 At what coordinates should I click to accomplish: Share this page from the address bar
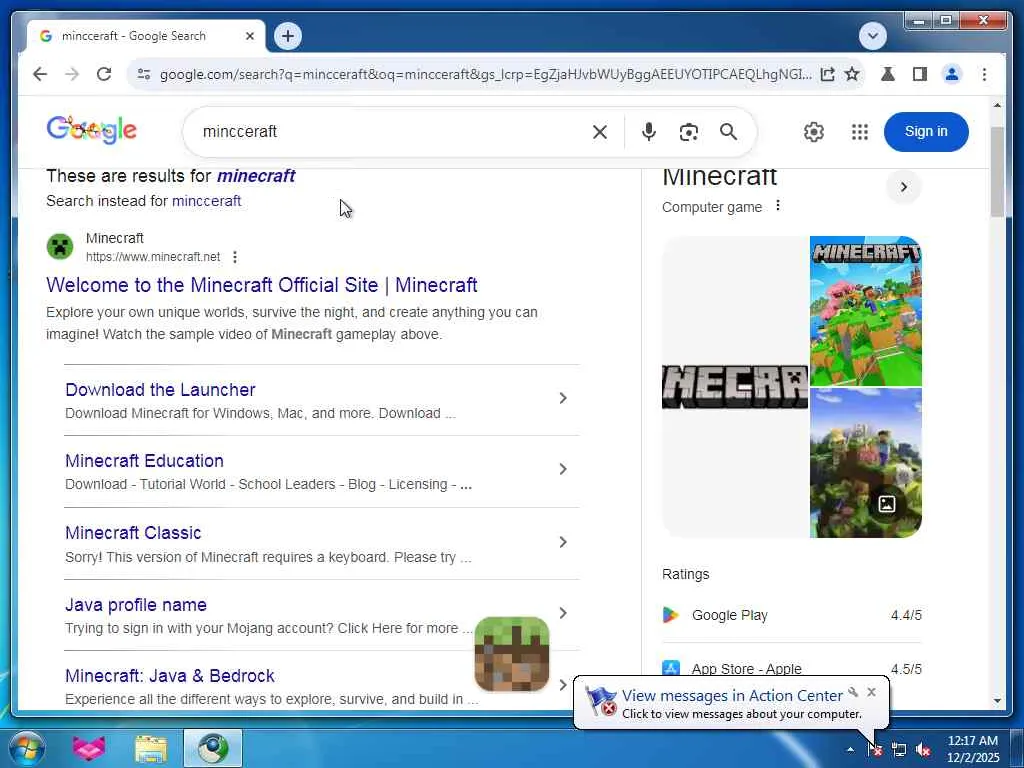coord(827,74)
